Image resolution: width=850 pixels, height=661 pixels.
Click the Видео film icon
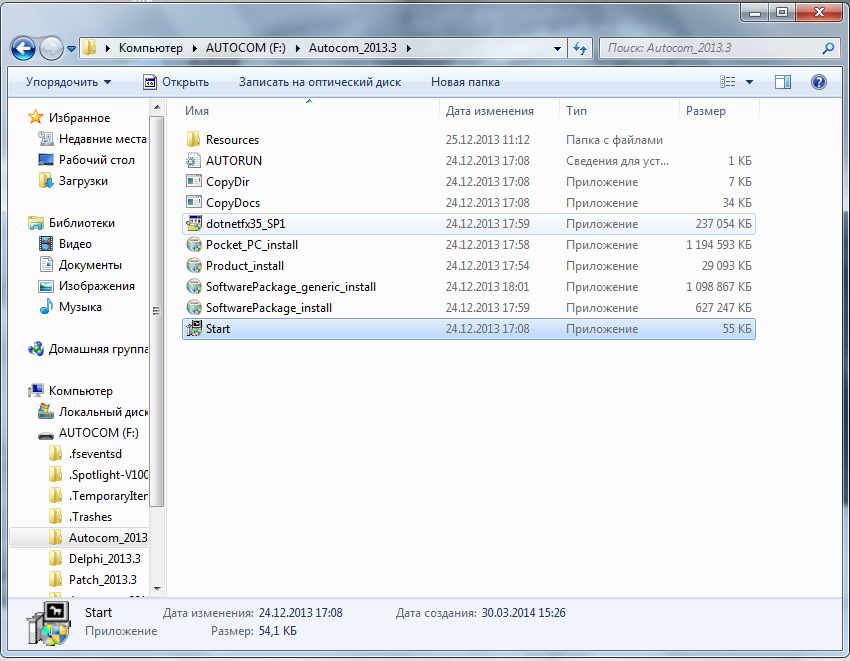pos(46,243)
